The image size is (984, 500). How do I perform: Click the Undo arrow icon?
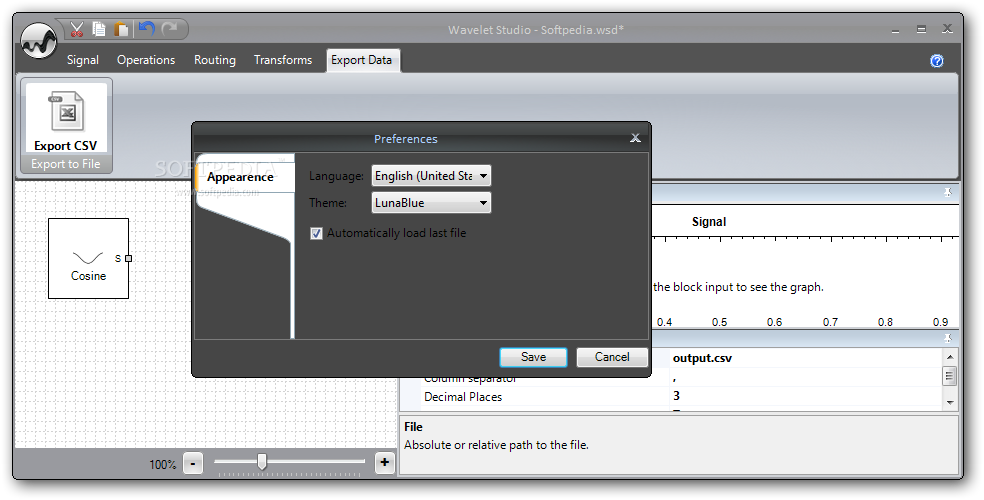pos(146,29)
